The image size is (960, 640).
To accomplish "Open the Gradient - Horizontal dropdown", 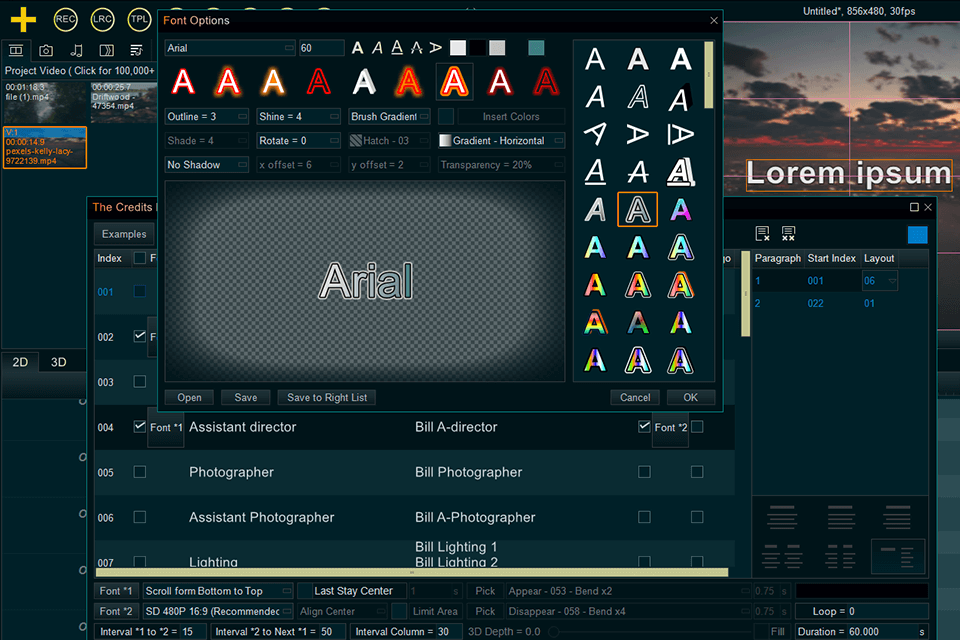I will coord(501,140).
